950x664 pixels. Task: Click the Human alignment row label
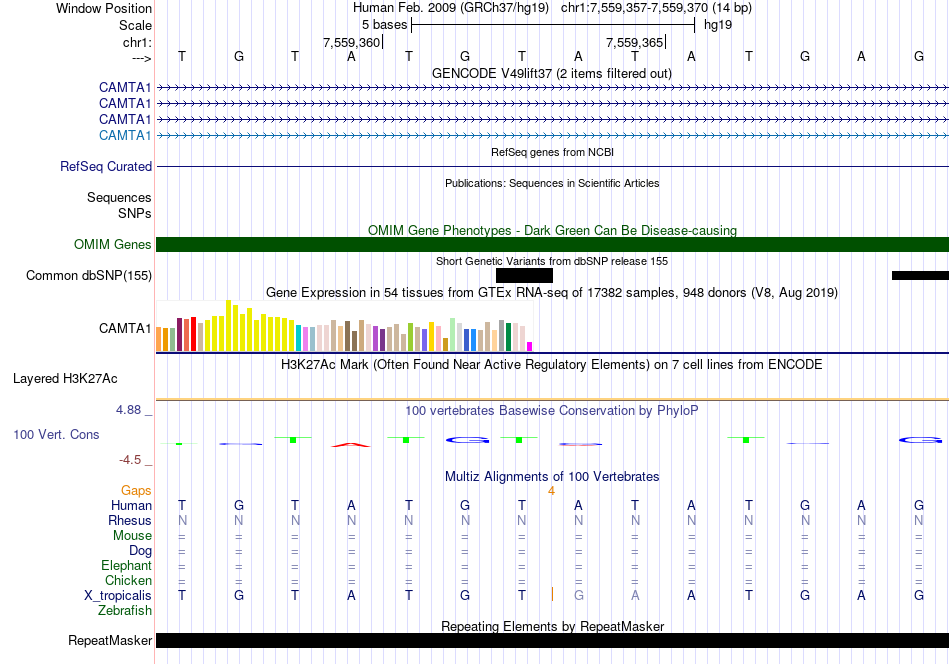(131, 505)
